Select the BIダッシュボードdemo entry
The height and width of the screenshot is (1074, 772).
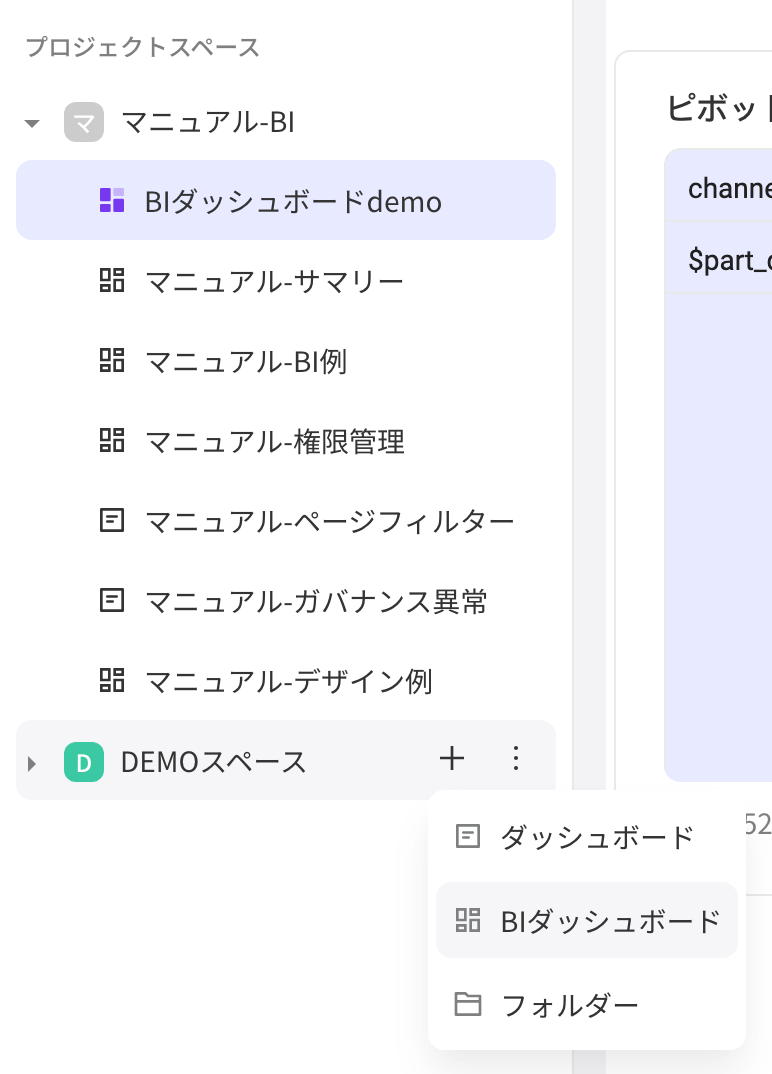click(286, 200)
